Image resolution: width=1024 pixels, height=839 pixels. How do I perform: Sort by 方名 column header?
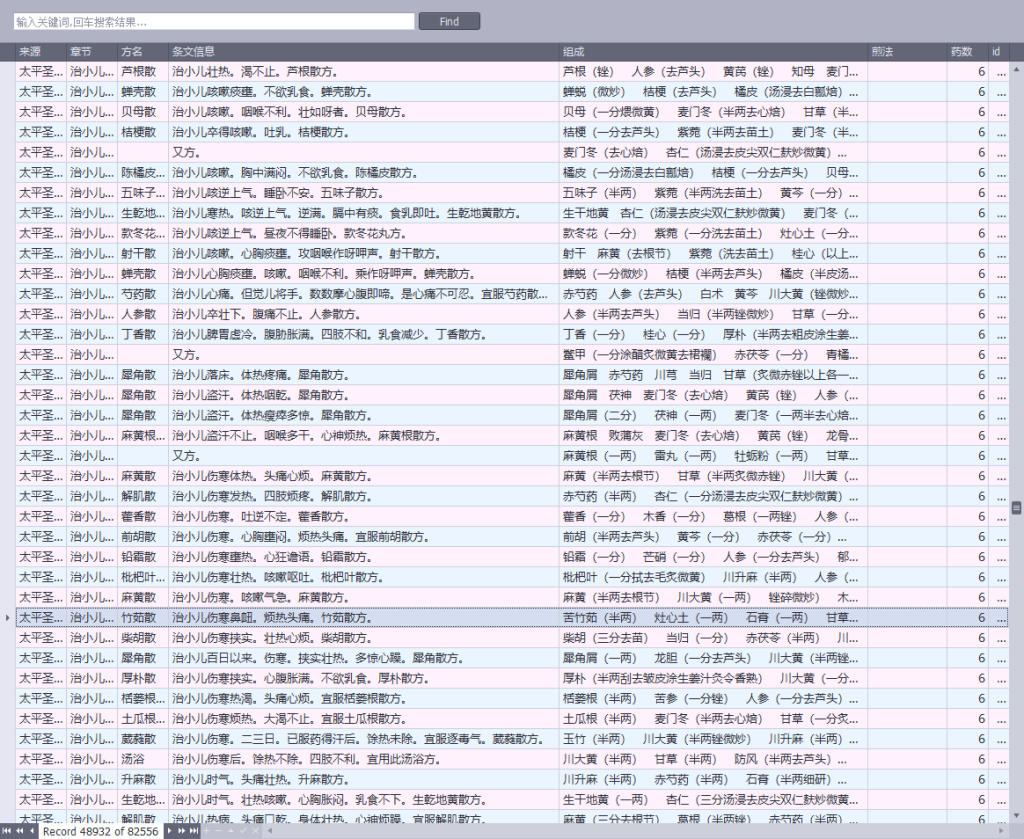click(132, 51)
